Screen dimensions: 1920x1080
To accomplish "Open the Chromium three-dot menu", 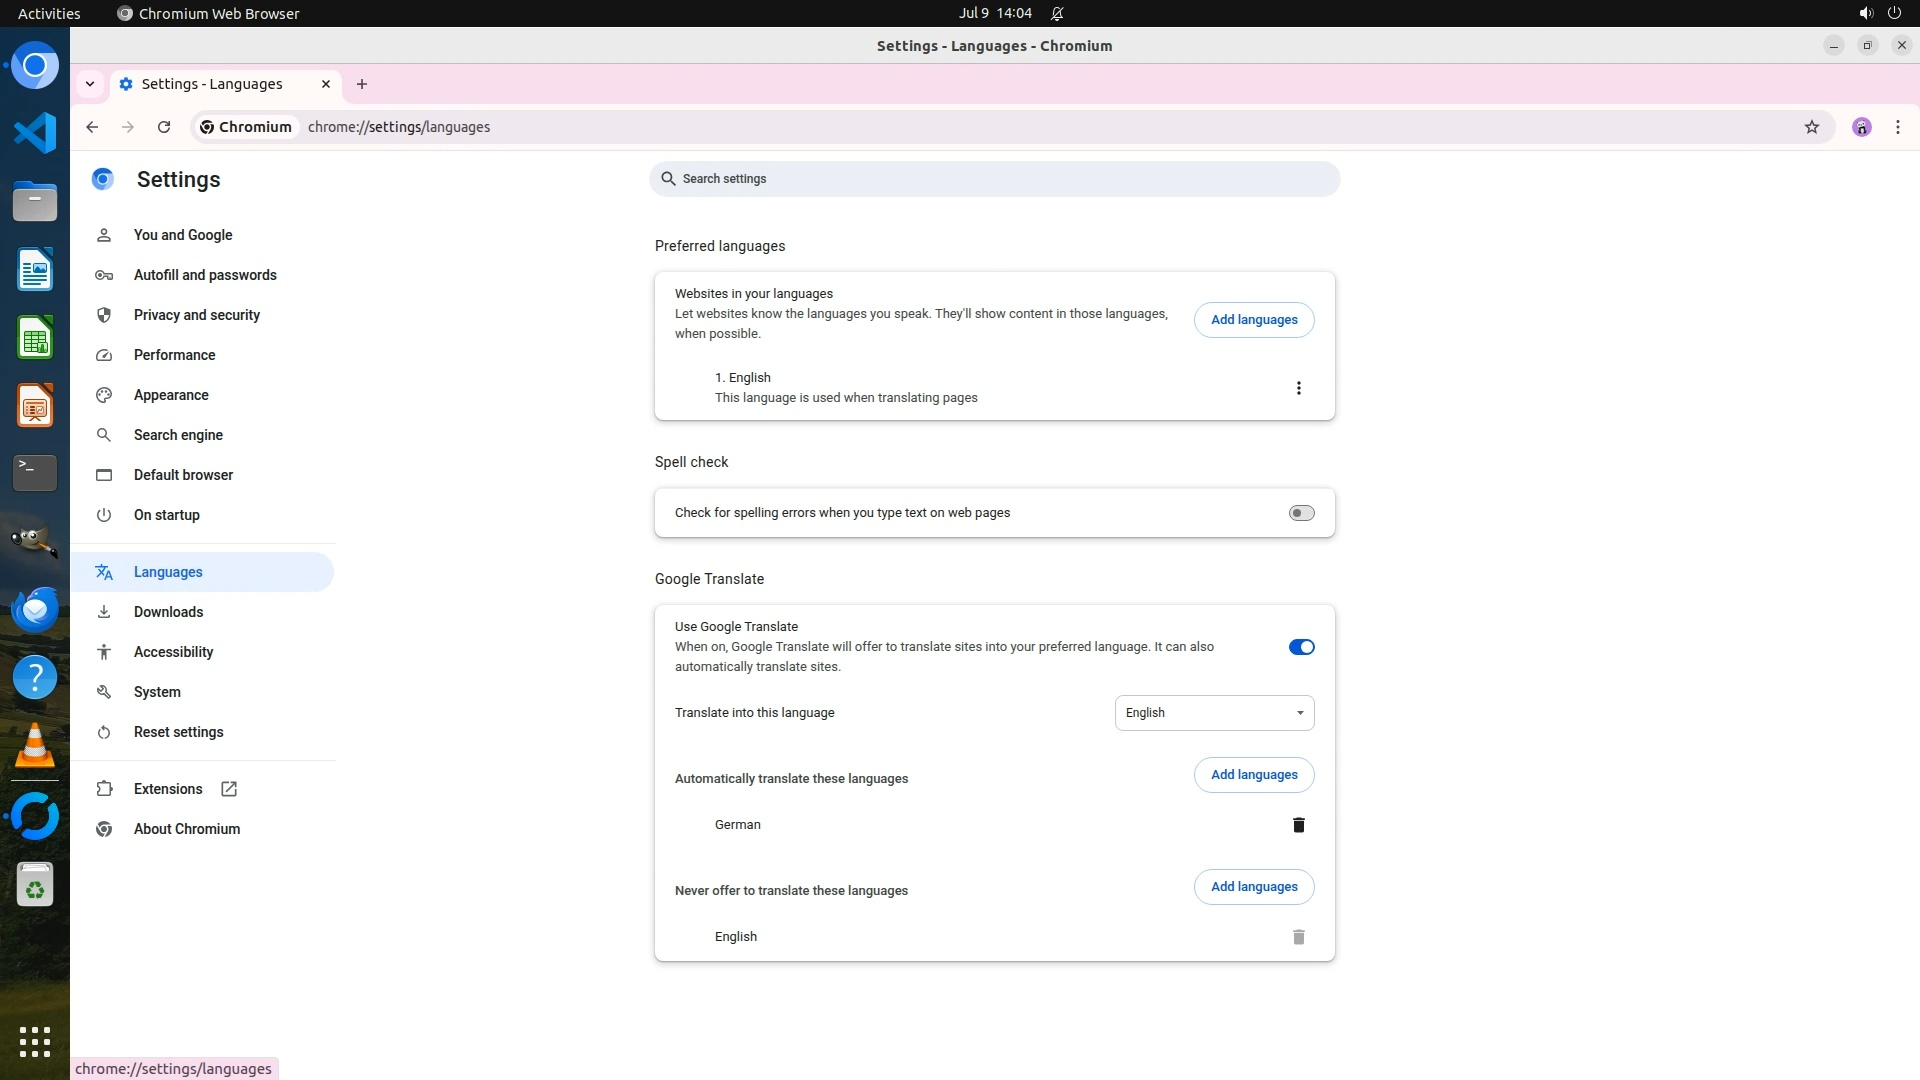I will tap(1897, 127).
